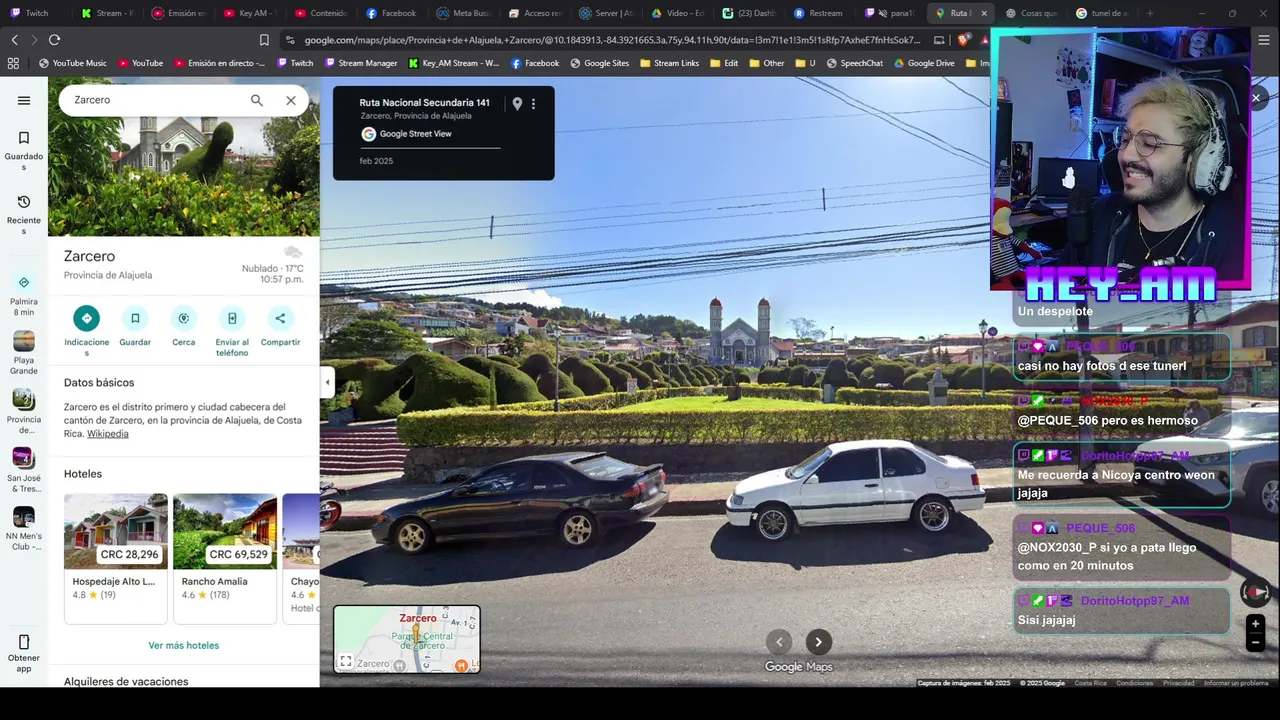Open the Recientes history icon
Screen dimensions: 1280x720
pyautogui.click(x=24, y=201)
